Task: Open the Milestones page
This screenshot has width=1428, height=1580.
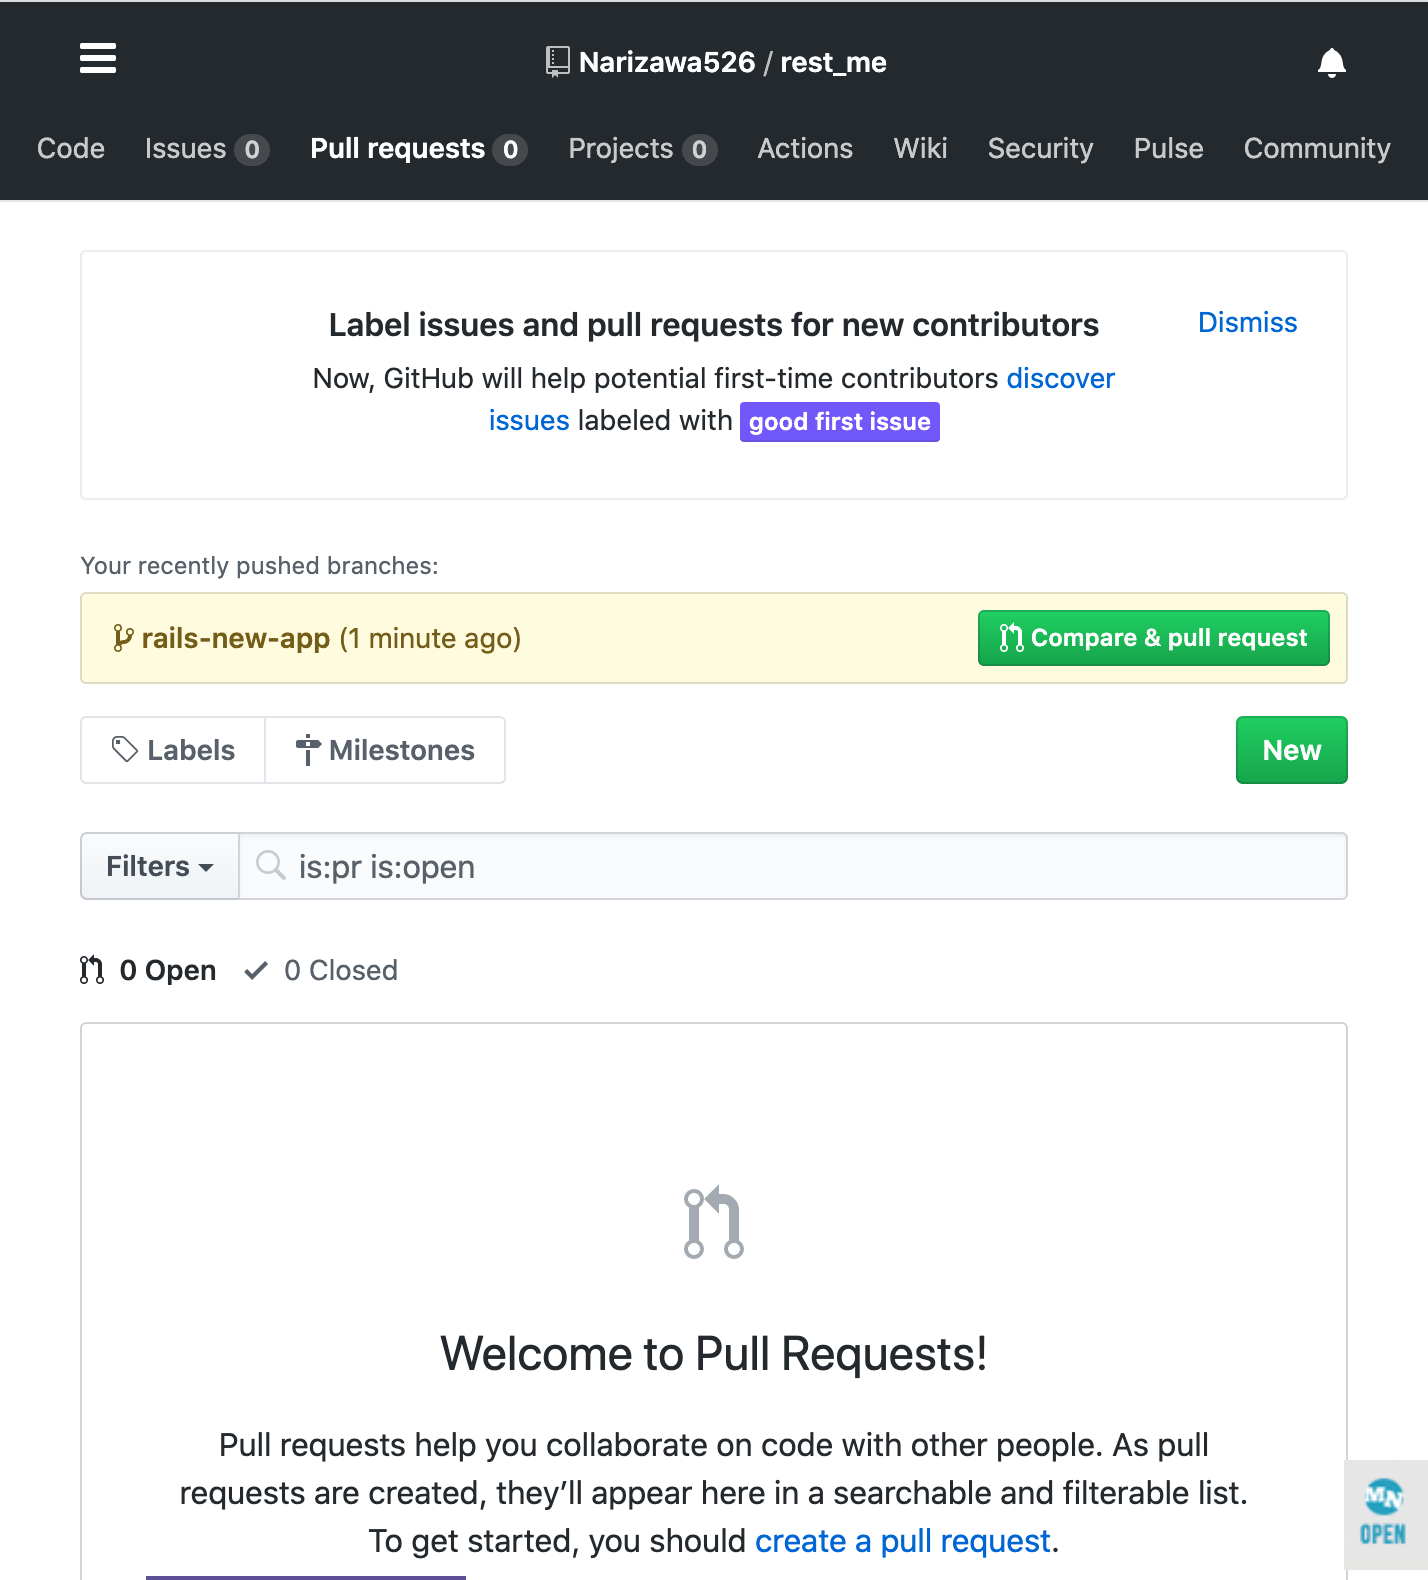Action: pyautogui.click(x=385, y=750)
